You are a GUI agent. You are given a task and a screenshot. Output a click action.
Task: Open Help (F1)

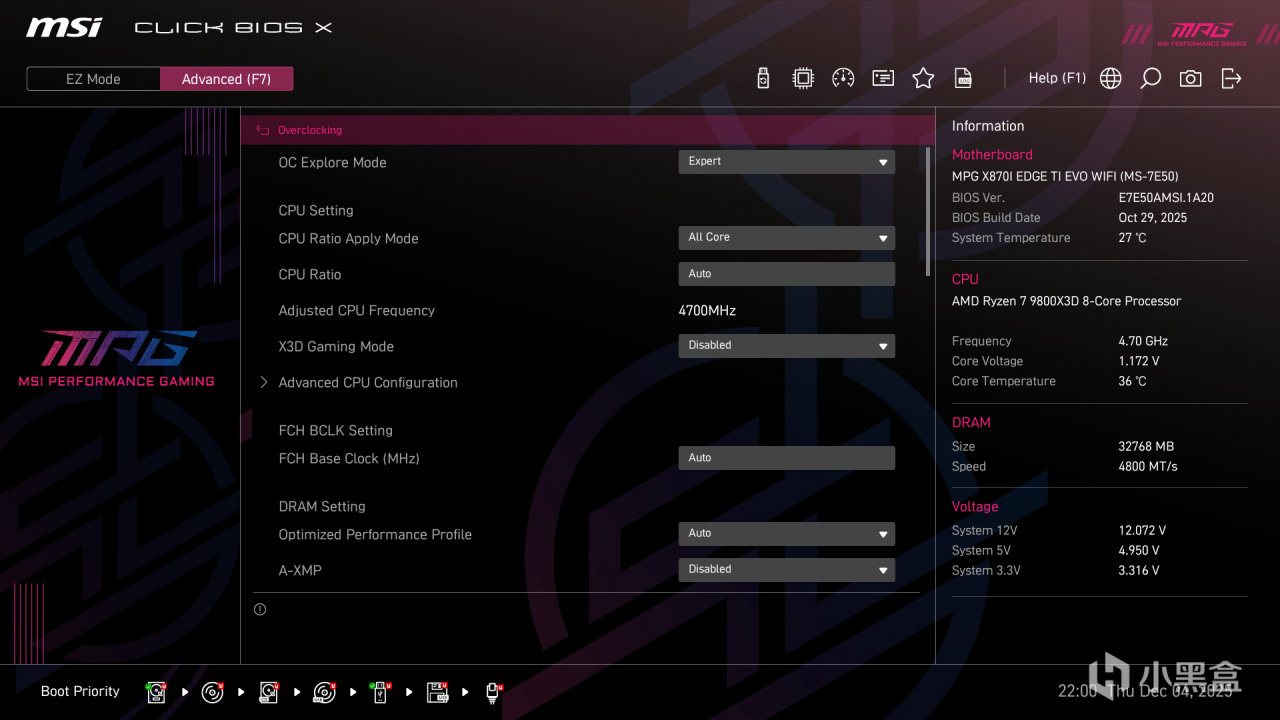[1057, 78]
